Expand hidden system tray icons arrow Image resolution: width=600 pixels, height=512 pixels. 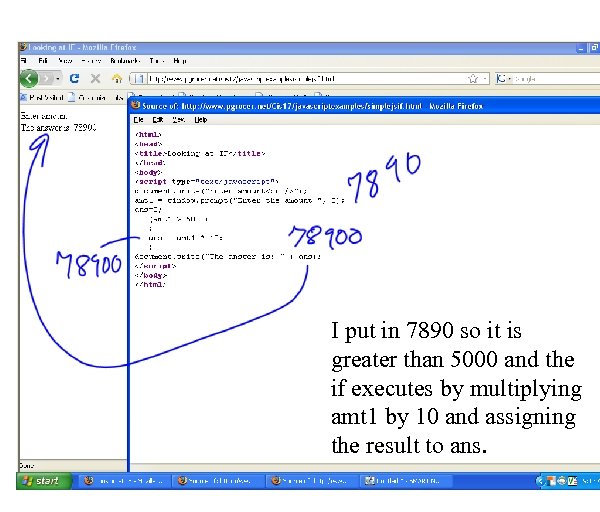click(x=540, y=481)
